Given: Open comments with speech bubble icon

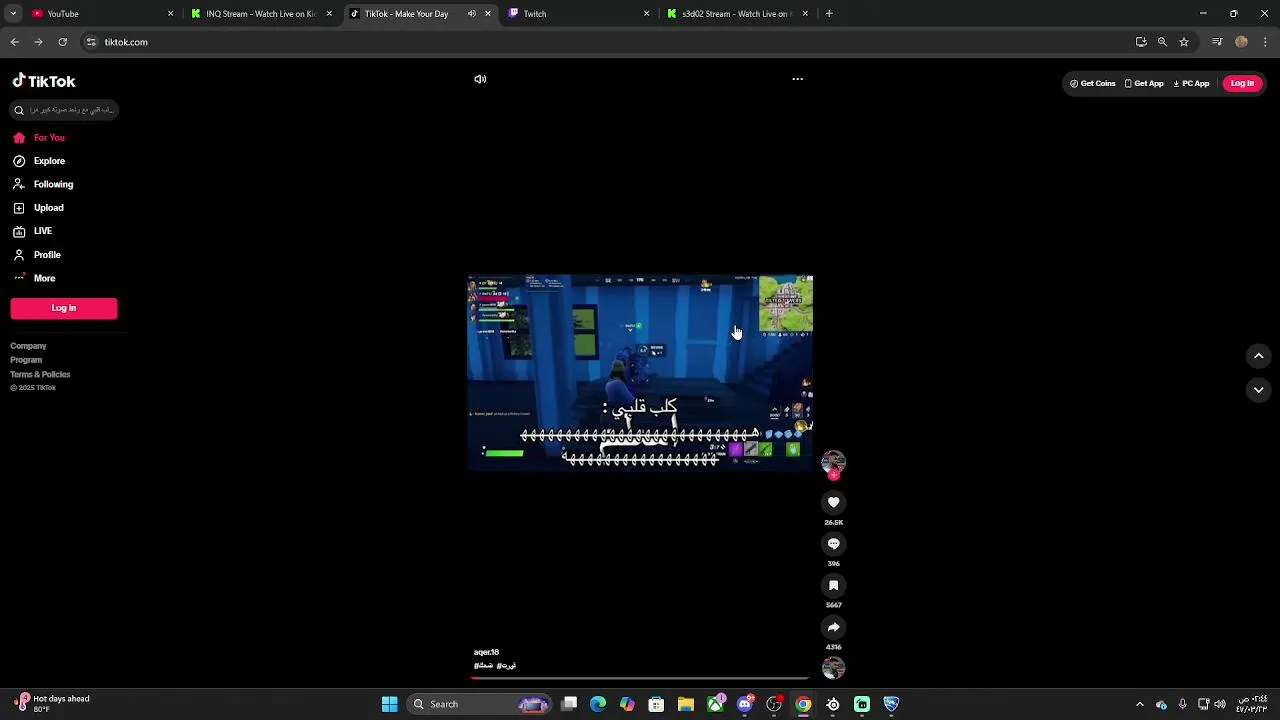Looking at the screenshot, I should pyautogui.click(x=833, y=544).
